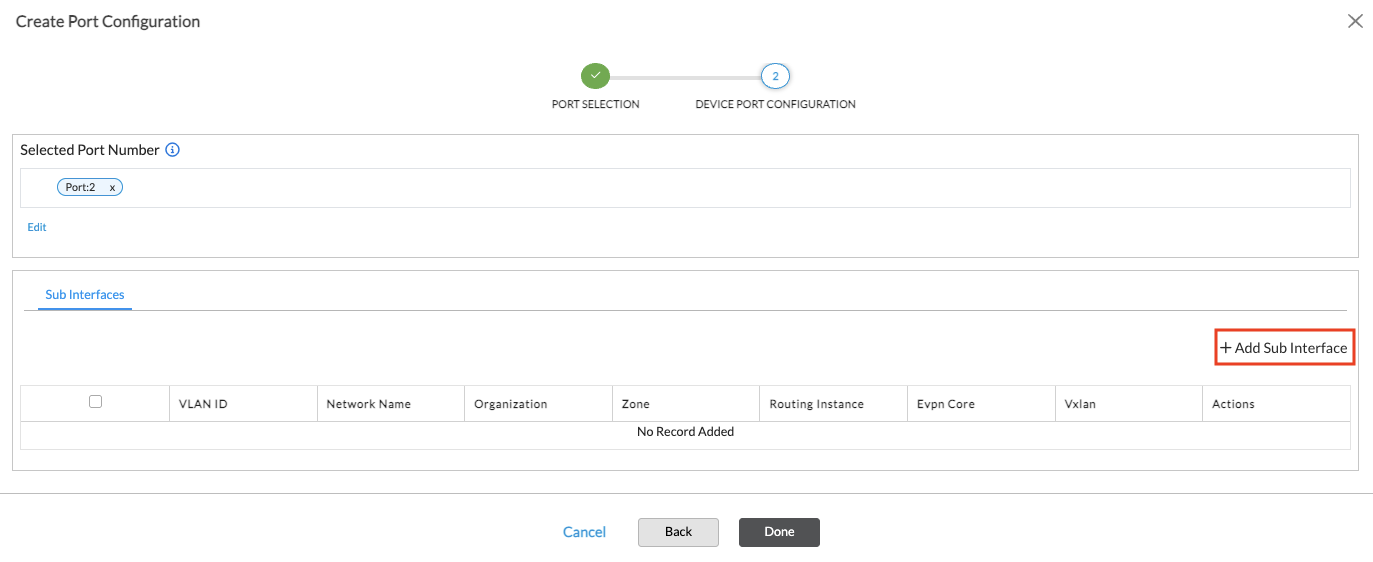Click the step 2 circle indicator
Viewport: 1373px width, 562px height.
tap(775, 76)
